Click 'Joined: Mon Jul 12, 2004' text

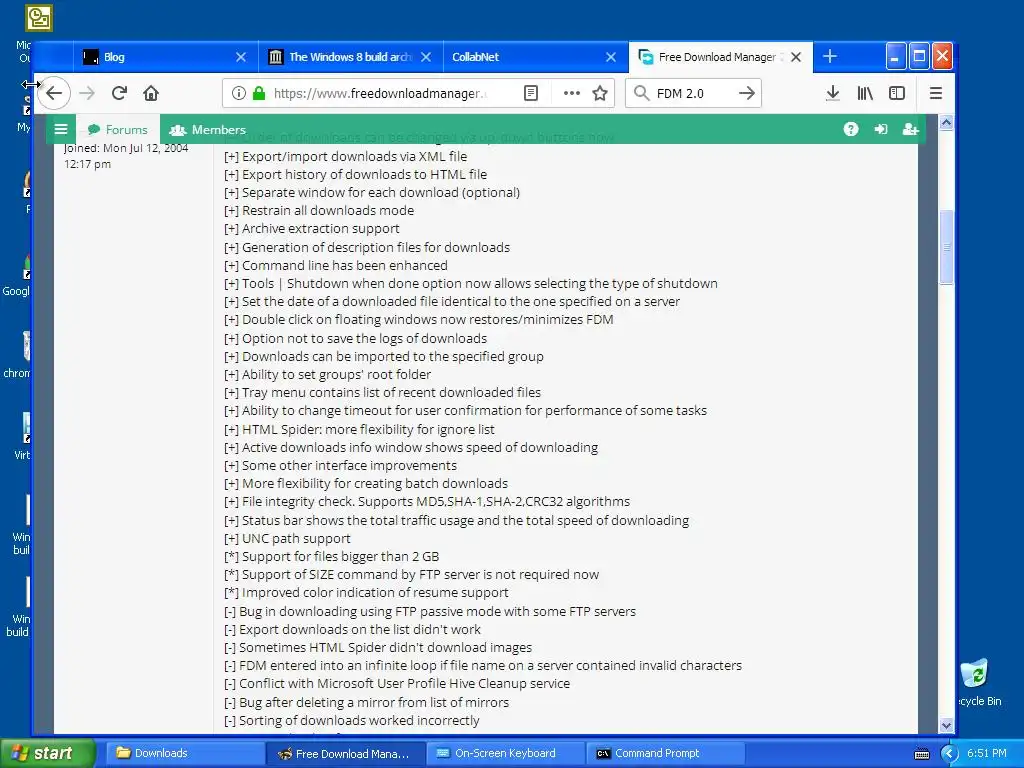[126, 148]
